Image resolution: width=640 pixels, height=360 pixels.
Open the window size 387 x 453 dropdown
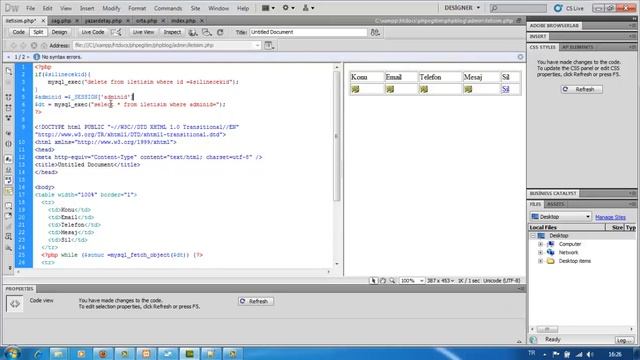[440, 281]
